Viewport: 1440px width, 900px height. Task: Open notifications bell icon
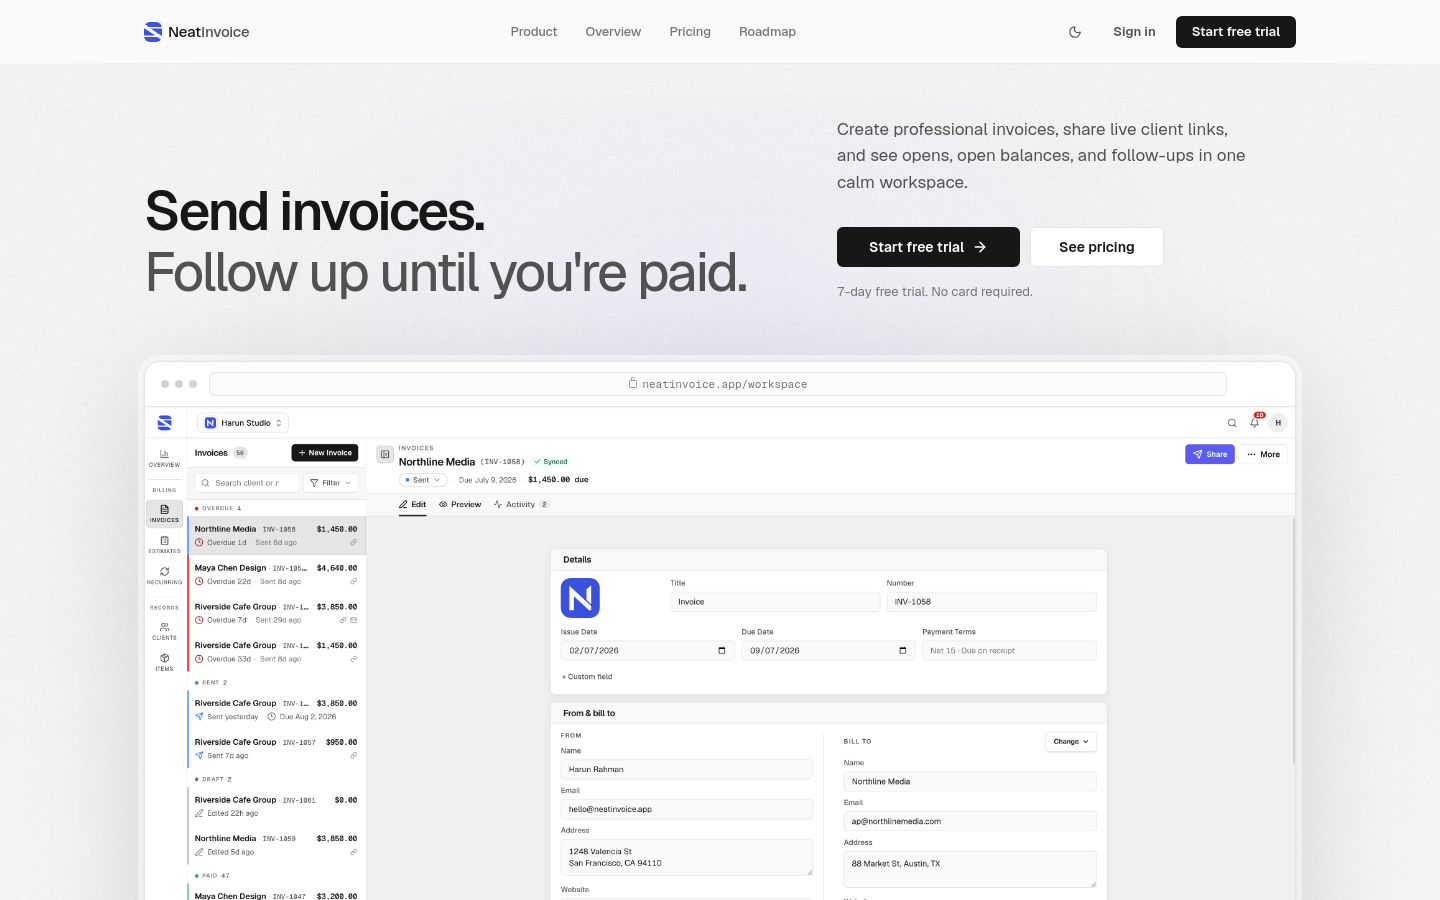(x=1255, y=423)
